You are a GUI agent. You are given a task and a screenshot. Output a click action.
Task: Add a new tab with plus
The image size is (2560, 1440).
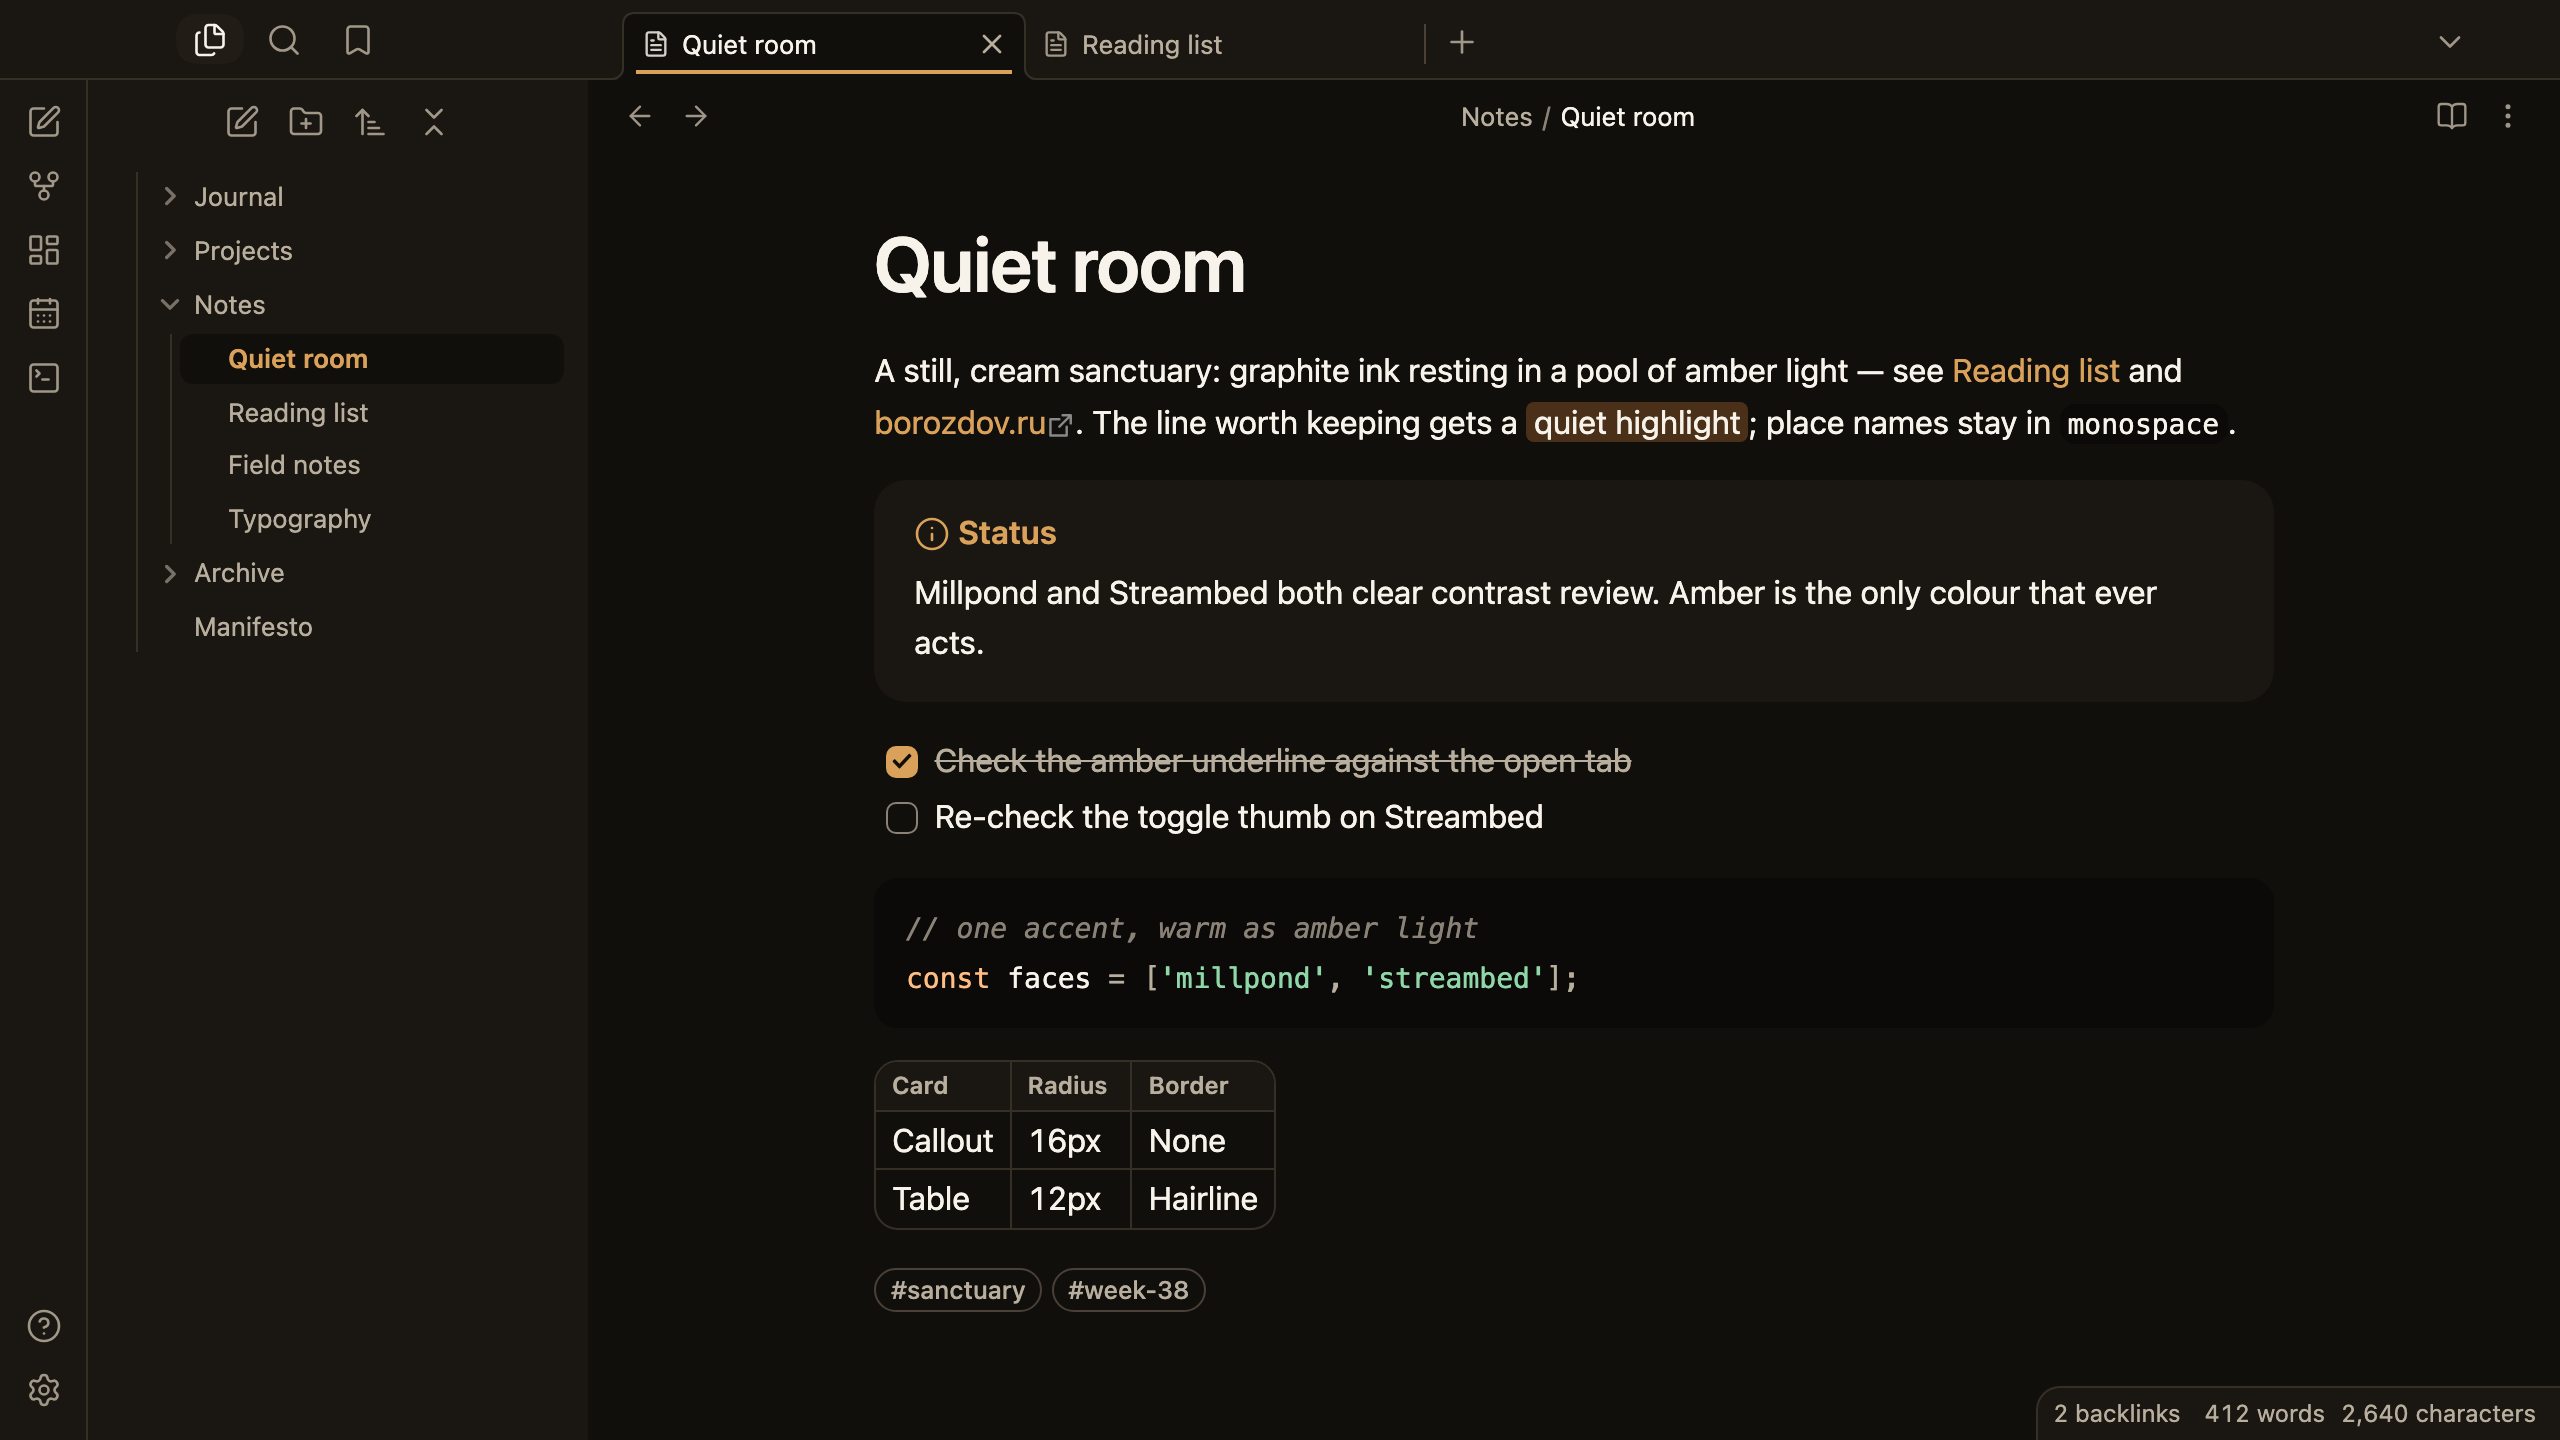point(1462,43)
